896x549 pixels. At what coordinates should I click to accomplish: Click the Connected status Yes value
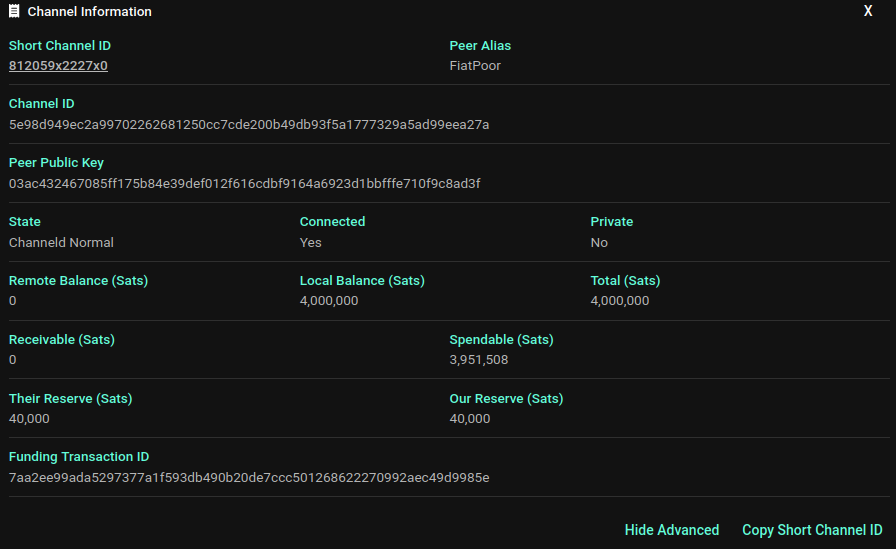311,243
